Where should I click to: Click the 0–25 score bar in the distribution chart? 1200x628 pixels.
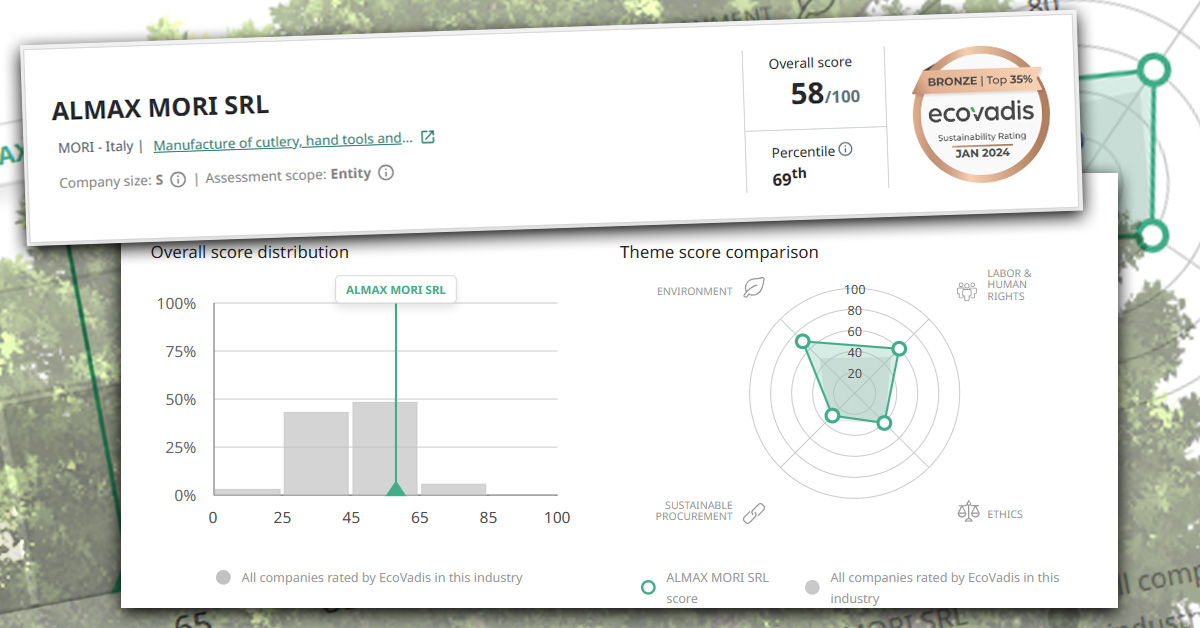point(247,492)
